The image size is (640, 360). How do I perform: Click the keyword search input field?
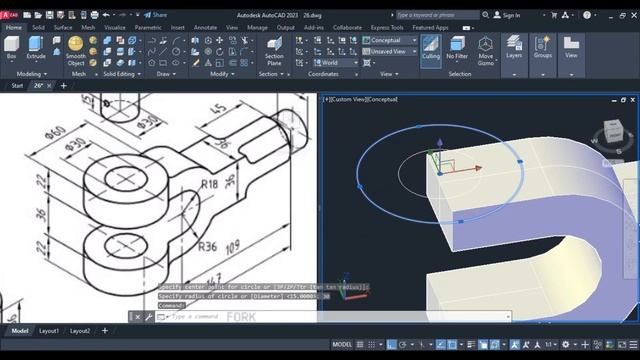(x=438, y=15)
